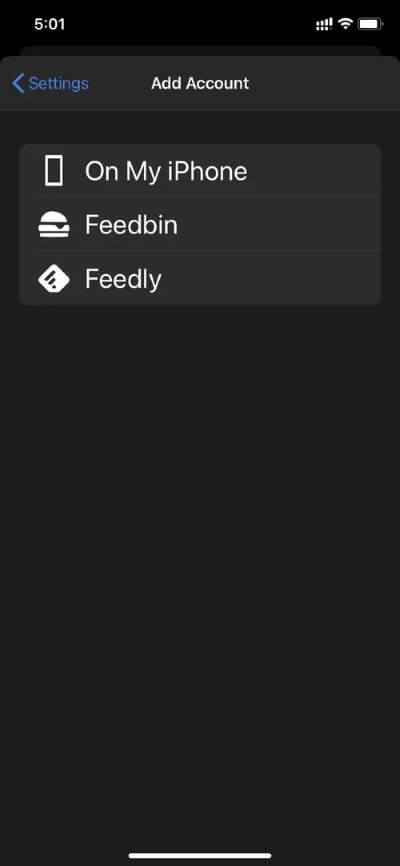Tap the dimmed background sheet above the header
The width and height of the screenshot is (400, 866).
click(x=200, y=51)
